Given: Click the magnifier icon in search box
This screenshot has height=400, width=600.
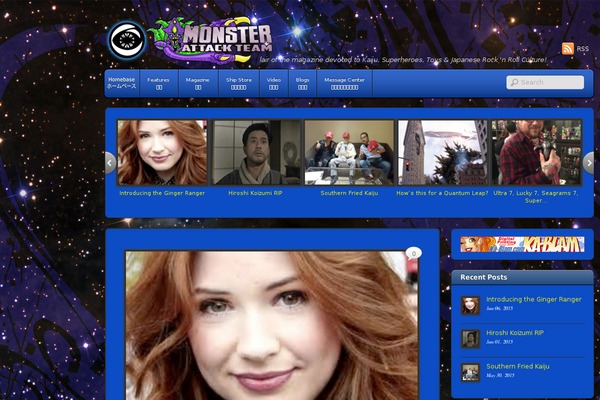Looking at the screenshot, I should [x=514, y=82].
